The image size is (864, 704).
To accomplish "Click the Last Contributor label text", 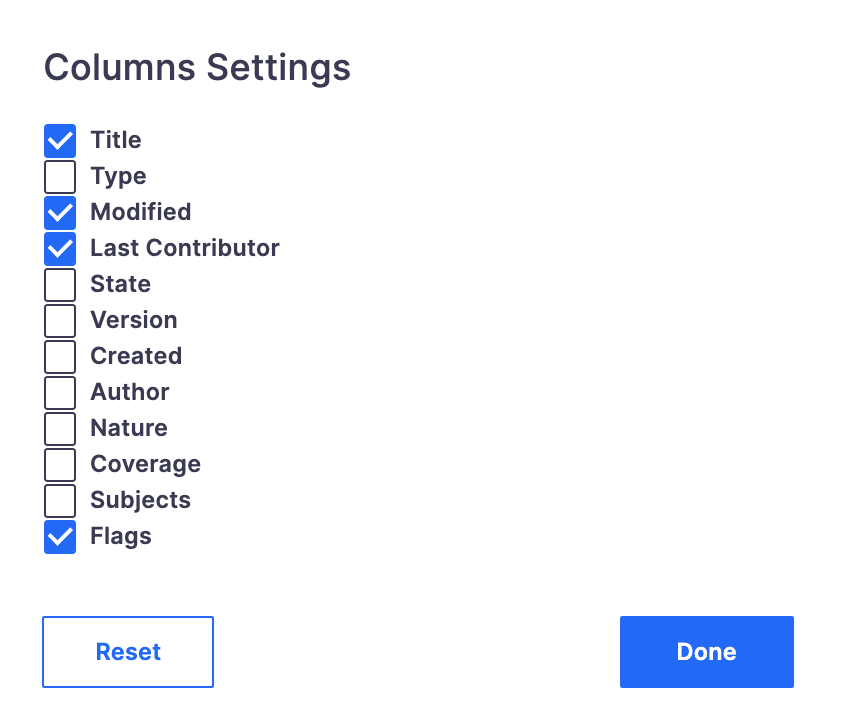I will [185, 248].
